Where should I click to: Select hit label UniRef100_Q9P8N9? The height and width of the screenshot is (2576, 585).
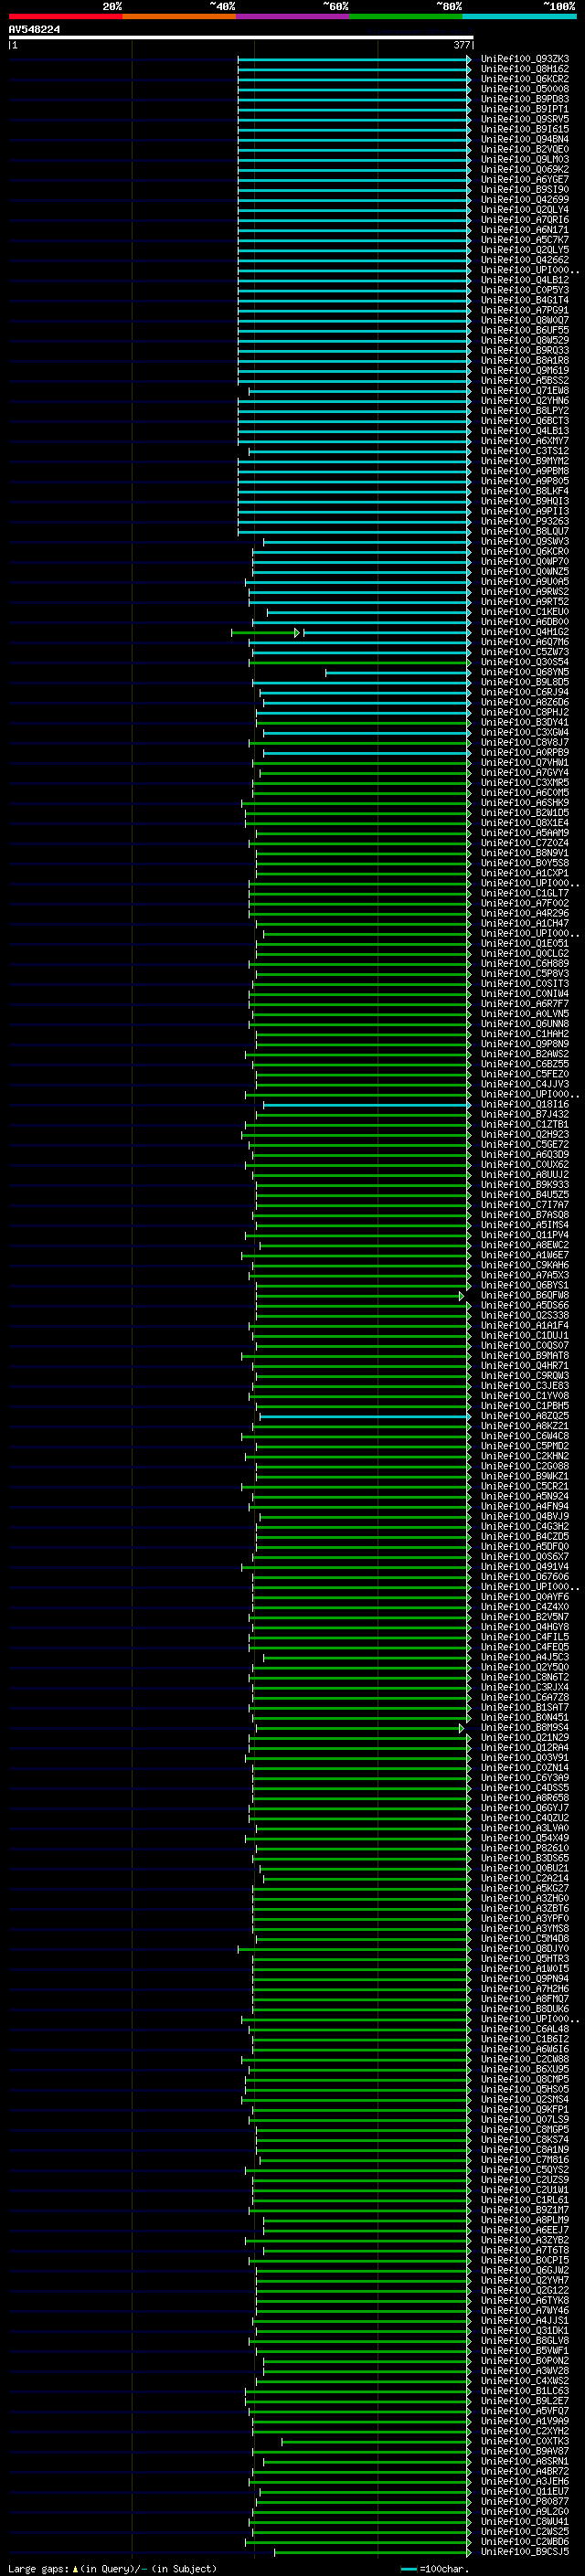coord(525,1044)
